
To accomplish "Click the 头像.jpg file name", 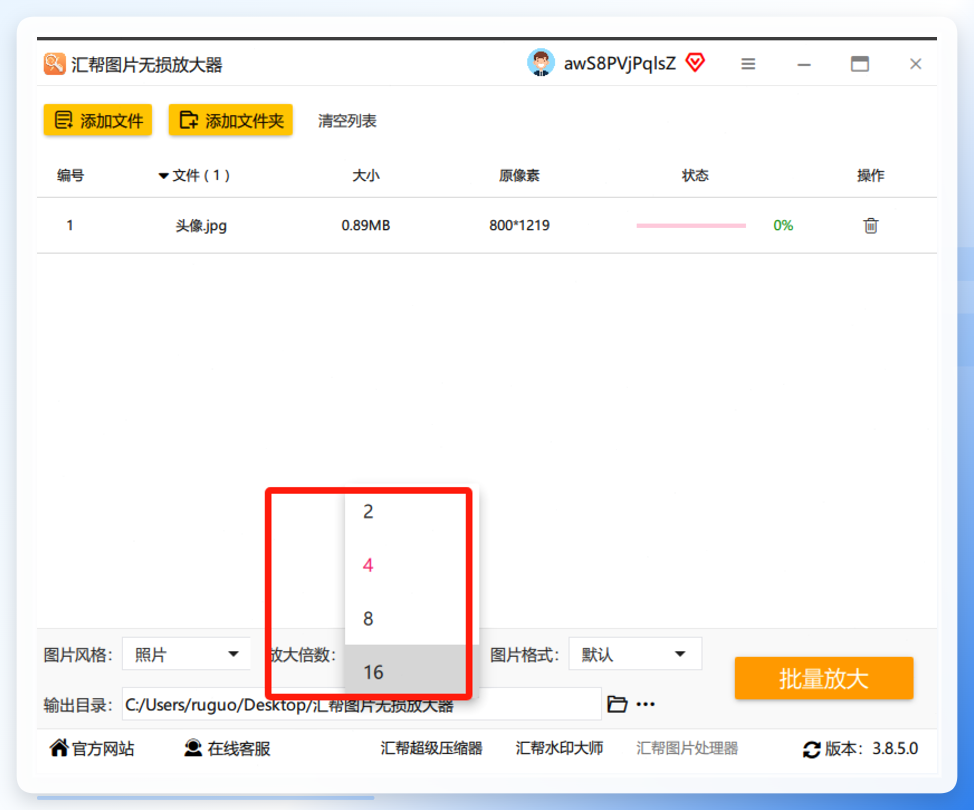I will tap(201, 225).
